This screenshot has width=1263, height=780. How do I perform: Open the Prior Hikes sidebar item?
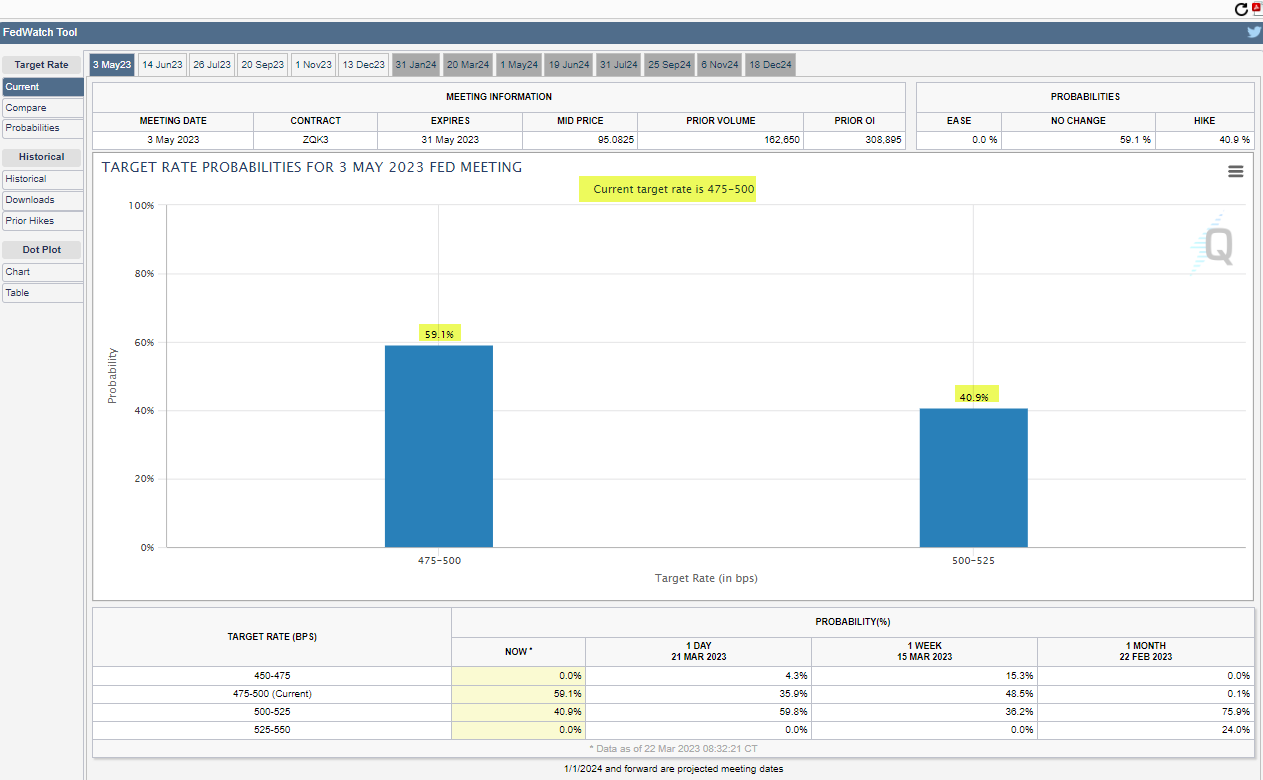[x=42, y=221]
